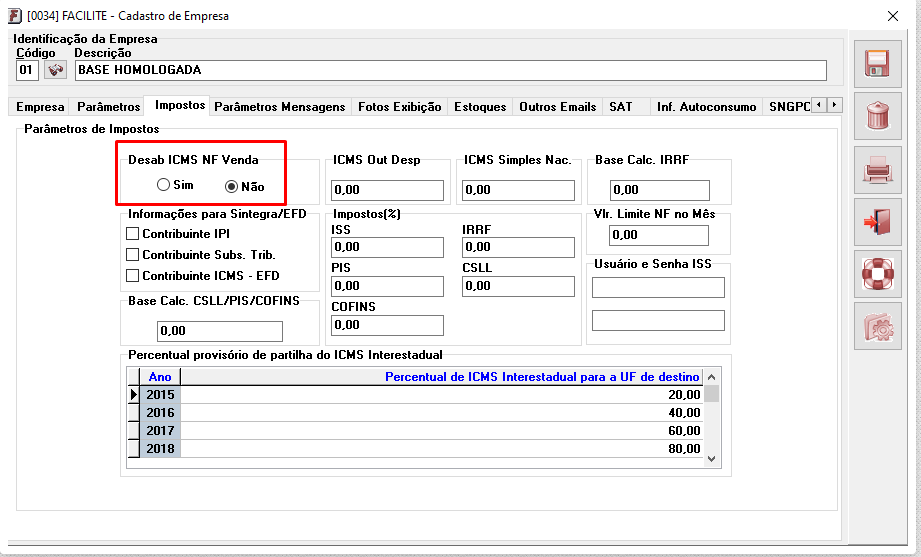Click the ICMS table scroll up arrow

pyautogui.click(x=711, y=377)
